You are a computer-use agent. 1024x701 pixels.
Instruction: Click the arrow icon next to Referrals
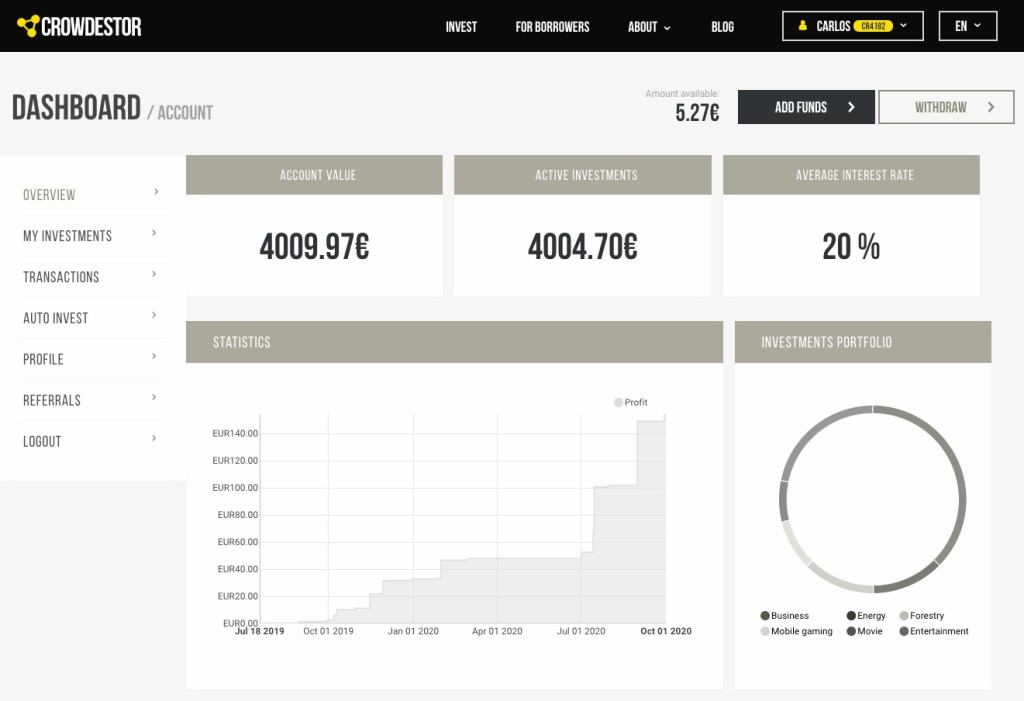point(155,397)
